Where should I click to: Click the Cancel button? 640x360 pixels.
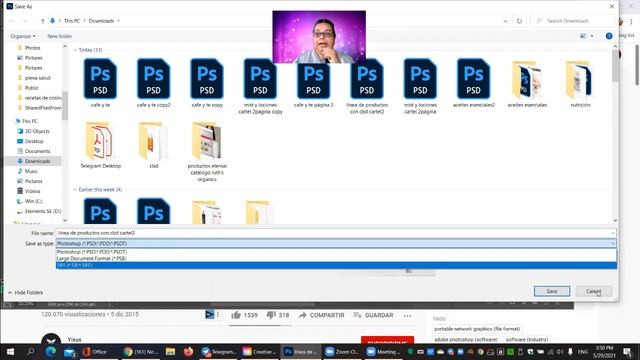pyautogui.click(x=593, y=291)
